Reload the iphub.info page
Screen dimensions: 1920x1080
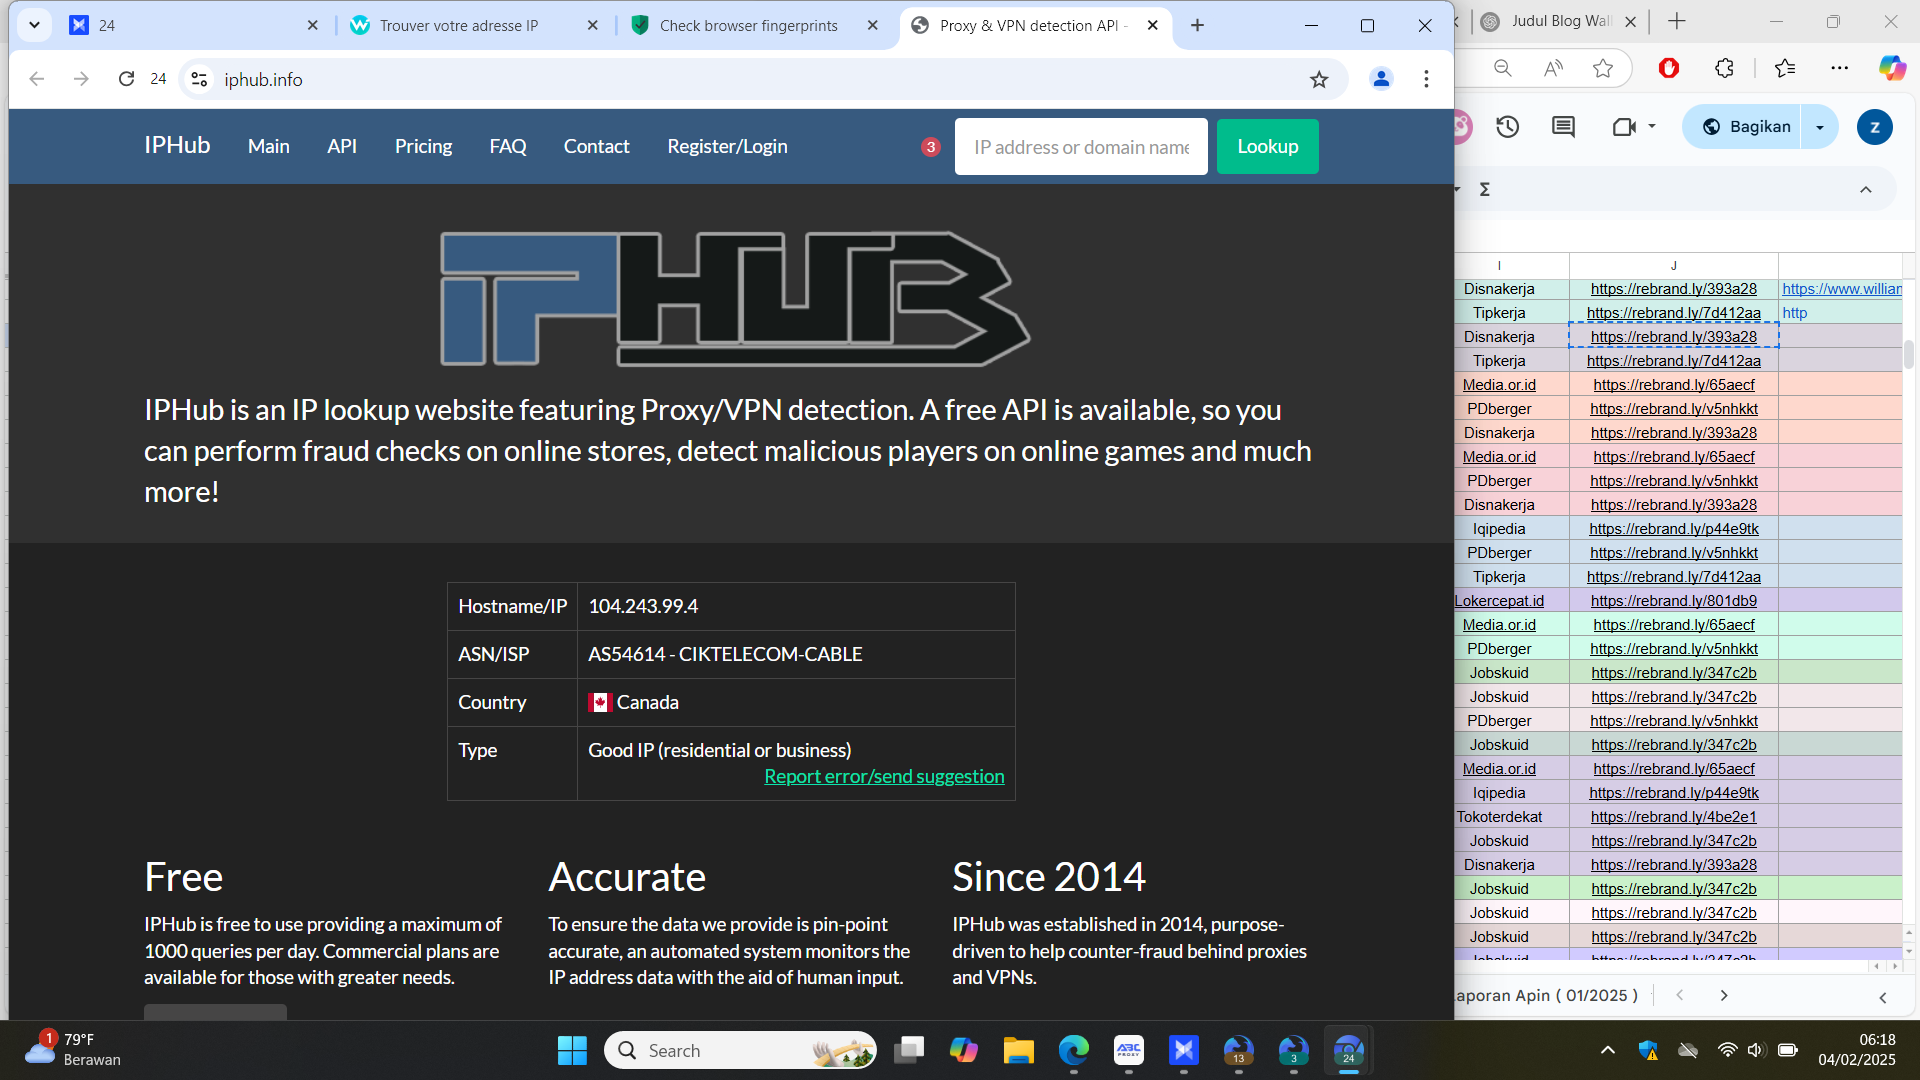(126, 79)
